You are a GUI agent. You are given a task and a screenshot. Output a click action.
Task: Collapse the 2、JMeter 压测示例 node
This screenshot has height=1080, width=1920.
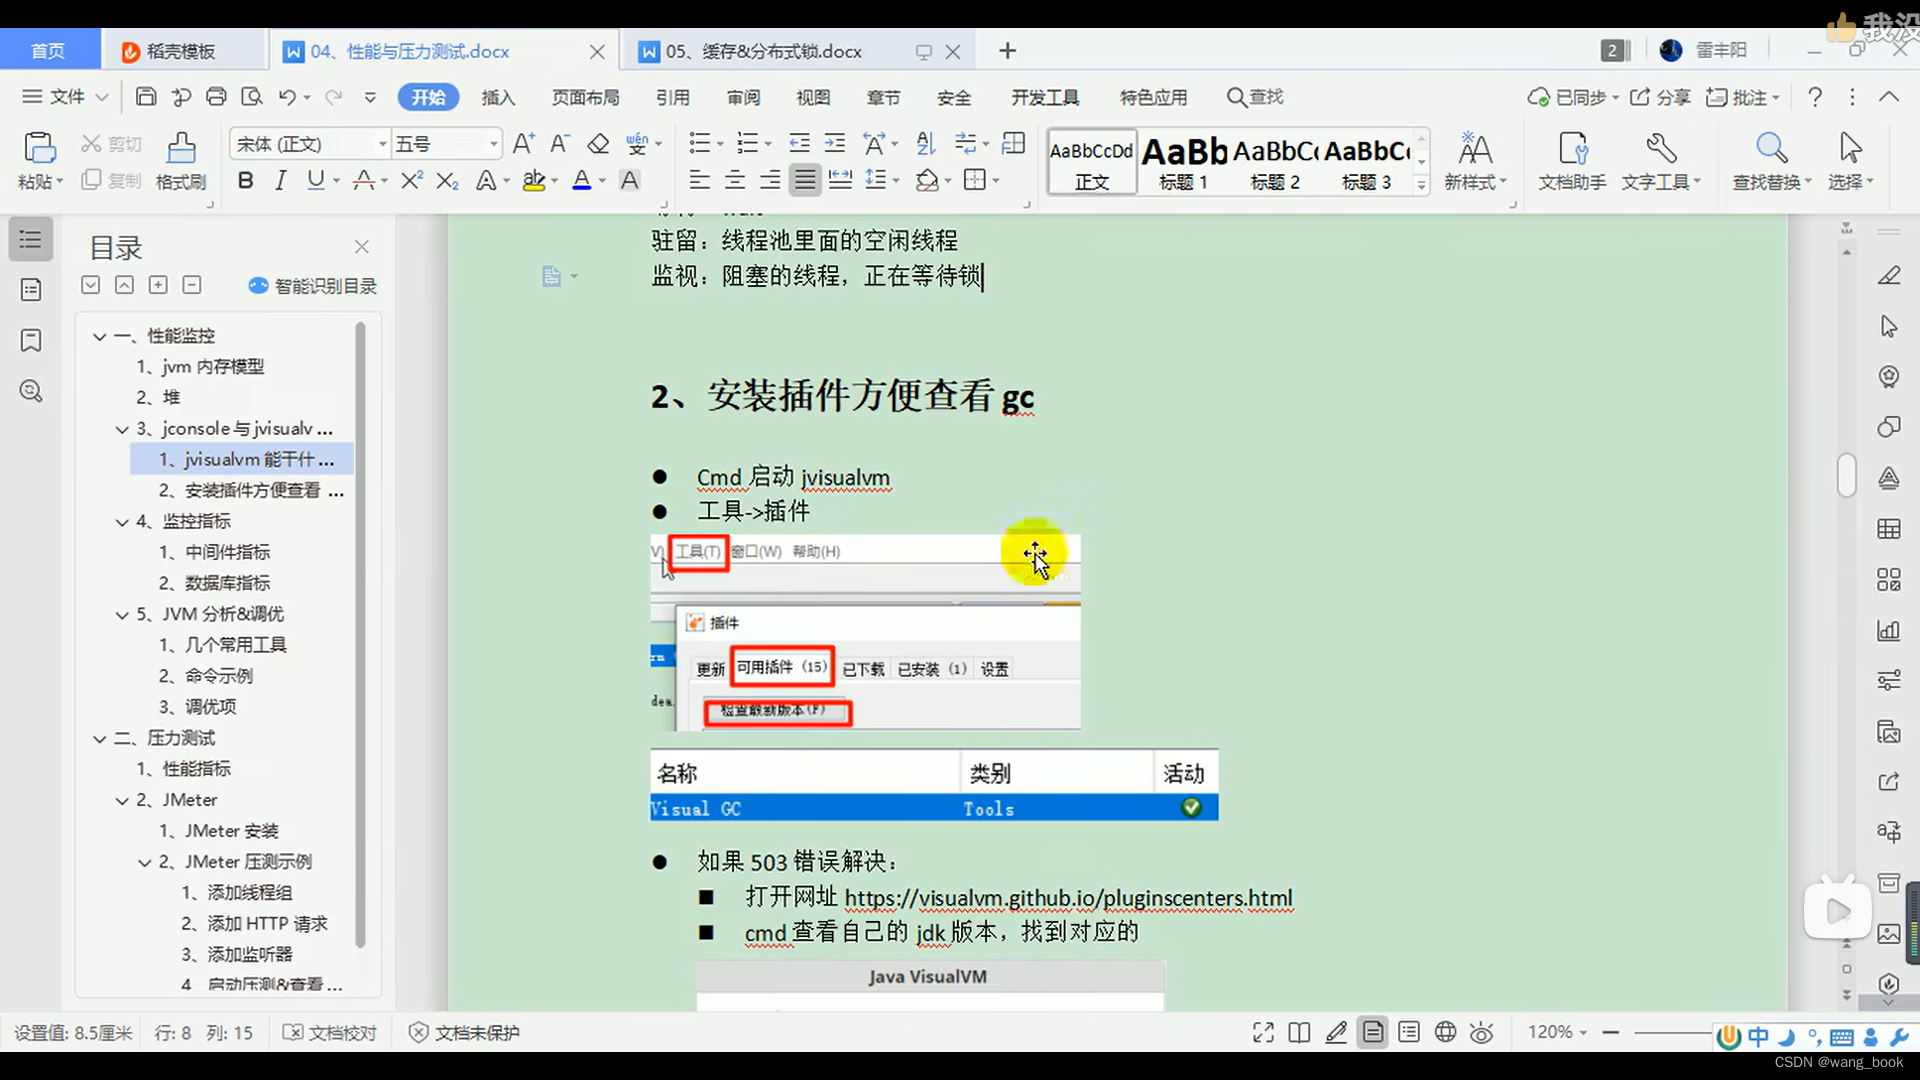[144, 863]
